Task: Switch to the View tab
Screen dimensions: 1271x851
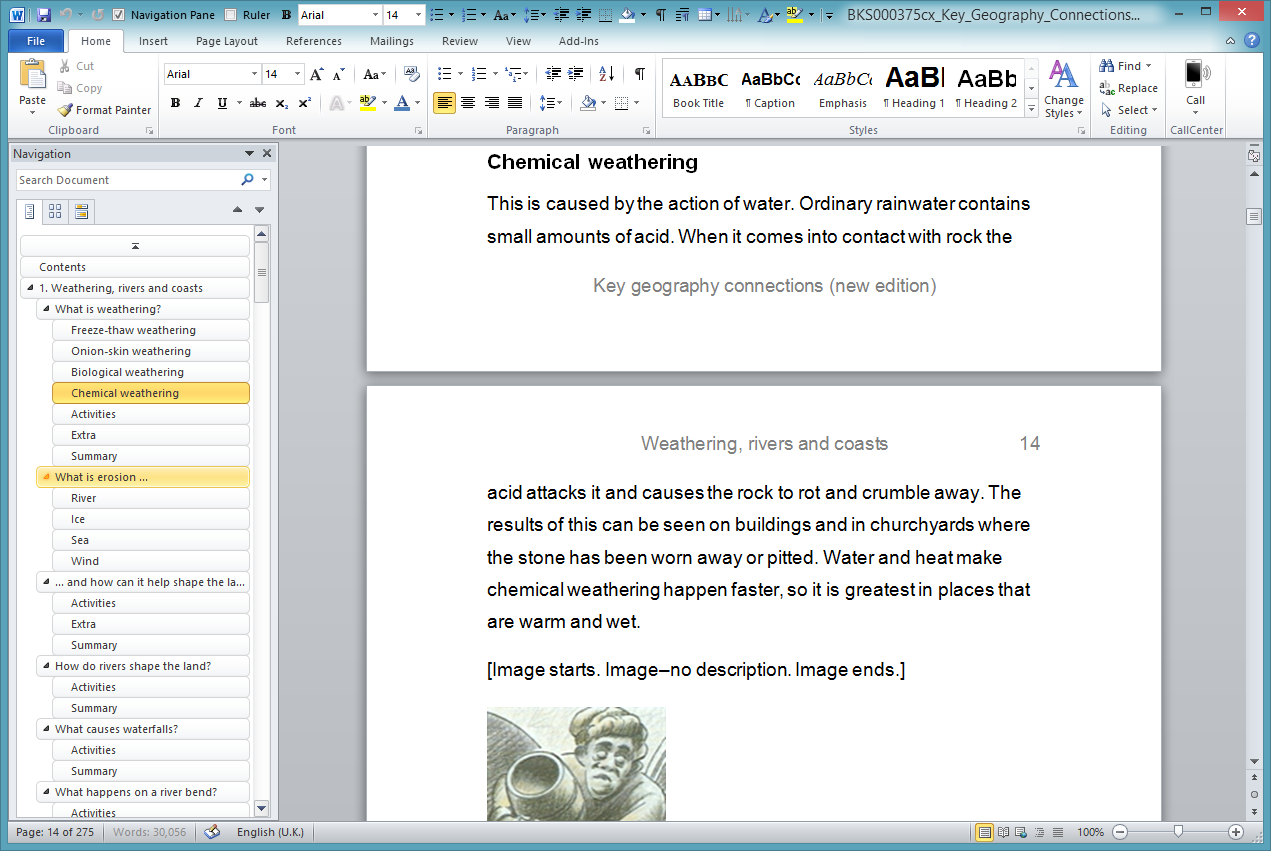Action: pos(518,41)
